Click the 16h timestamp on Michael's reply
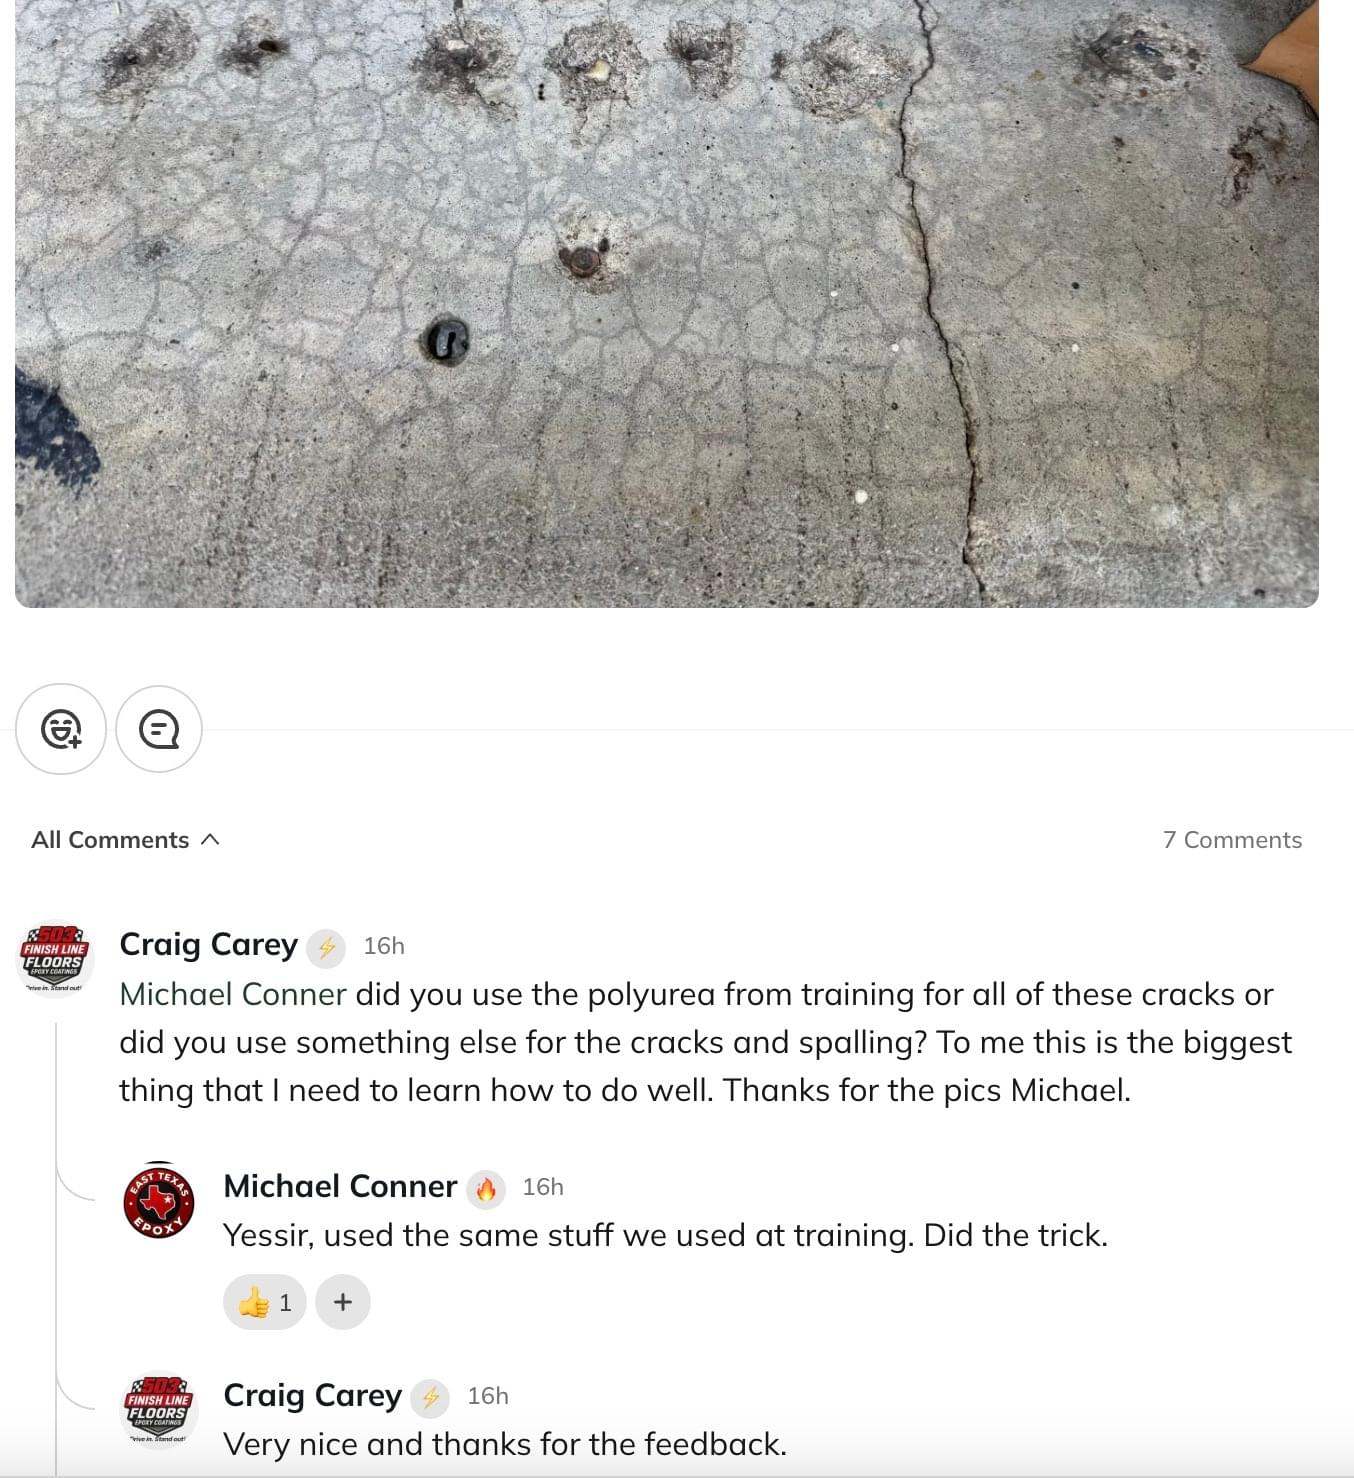Viewport: 1354px width, 1478px height. (543, 1187)
